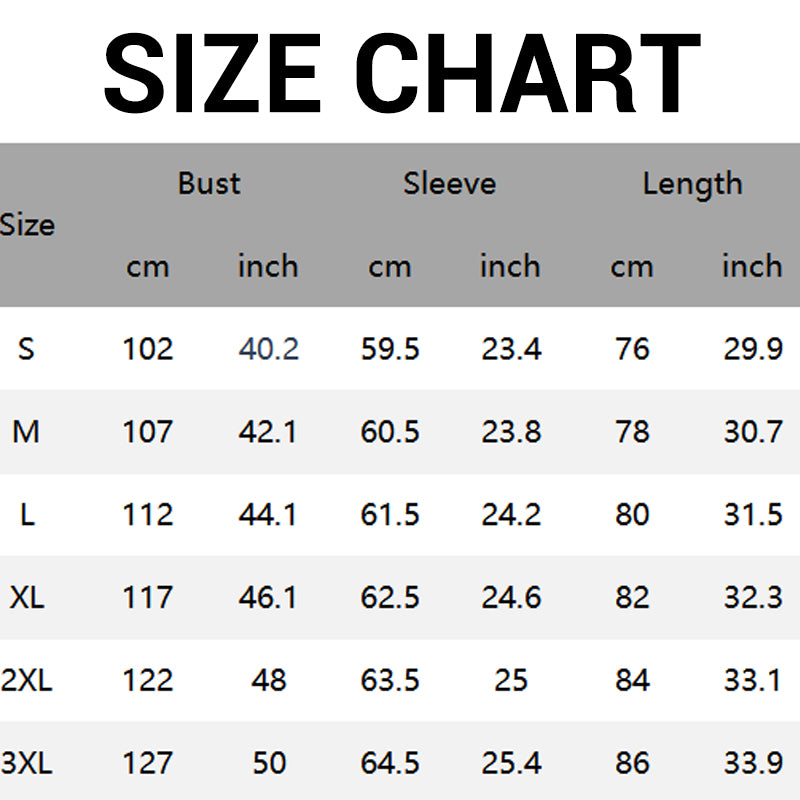Click bust value 48 for 2XL

tap(269, 681)
